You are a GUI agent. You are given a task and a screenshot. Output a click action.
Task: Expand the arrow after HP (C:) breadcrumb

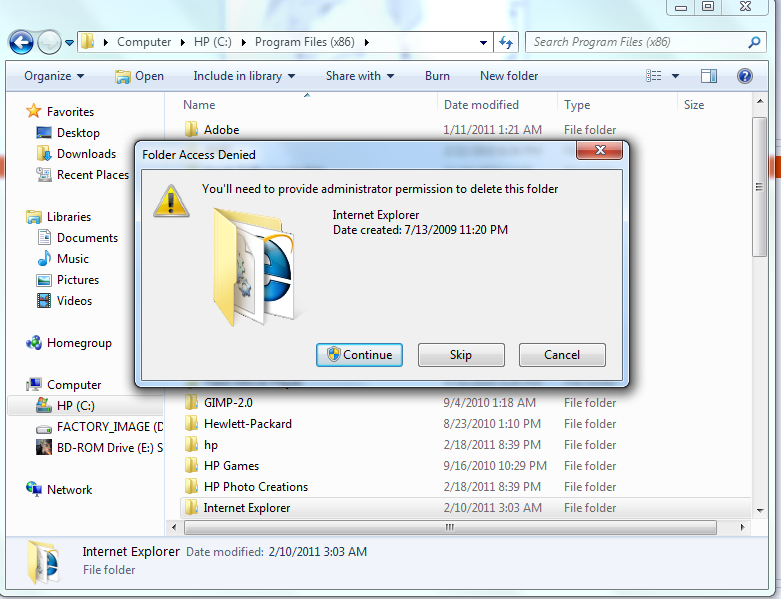[244, 43]
